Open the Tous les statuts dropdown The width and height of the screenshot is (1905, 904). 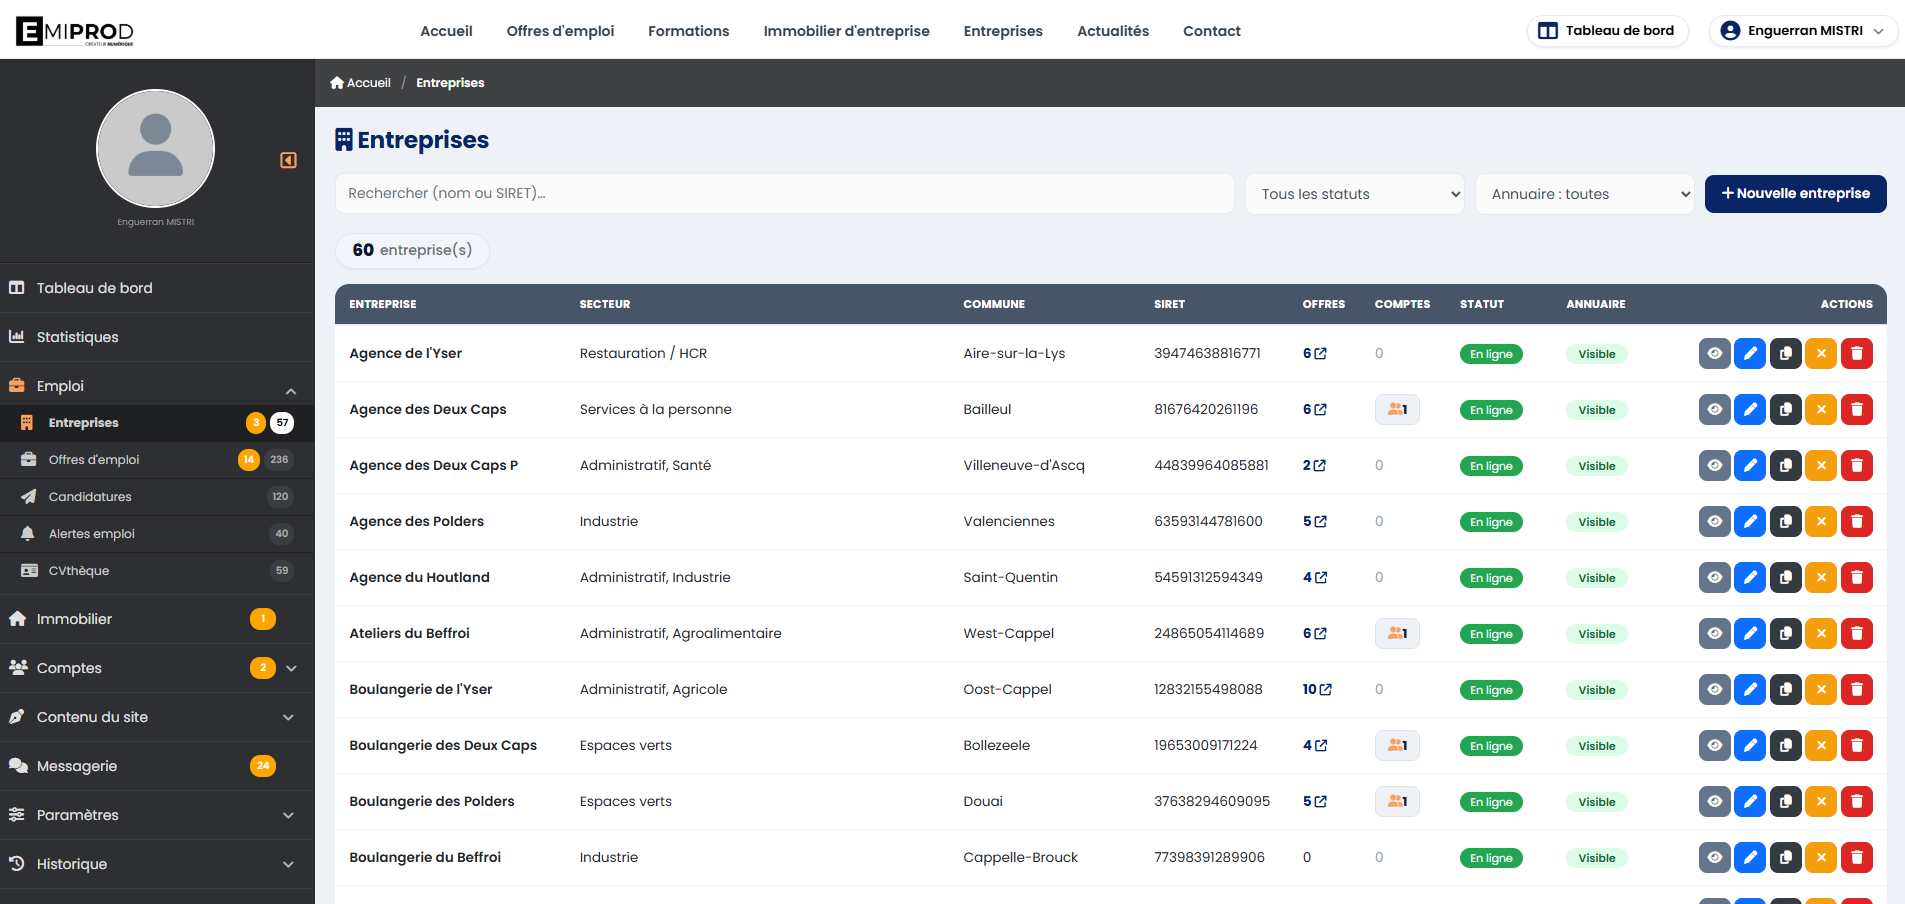pyautogui.click(x=1355, y=194)
